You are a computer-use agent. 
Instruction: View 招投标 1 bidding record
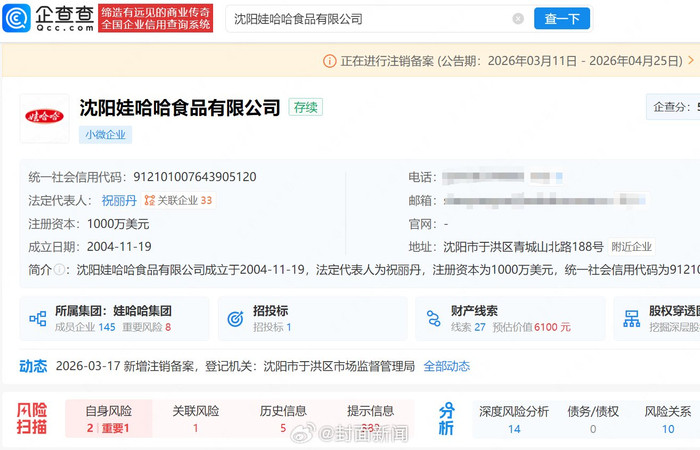(272, 327)
